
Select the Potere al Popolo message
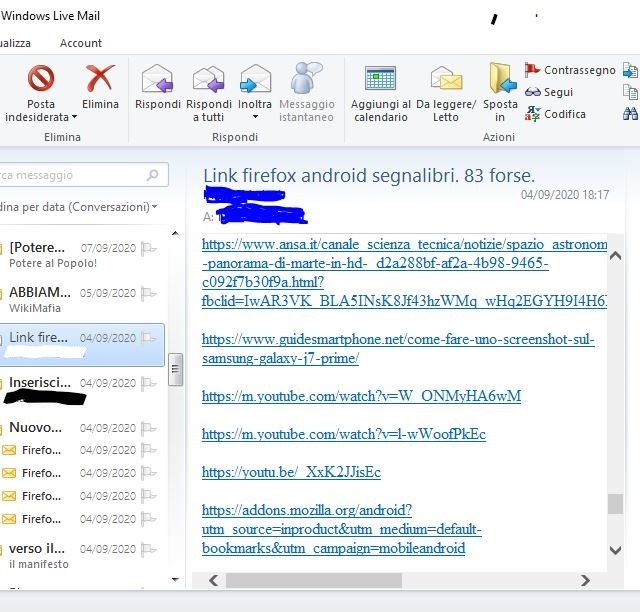coord(82,255)
